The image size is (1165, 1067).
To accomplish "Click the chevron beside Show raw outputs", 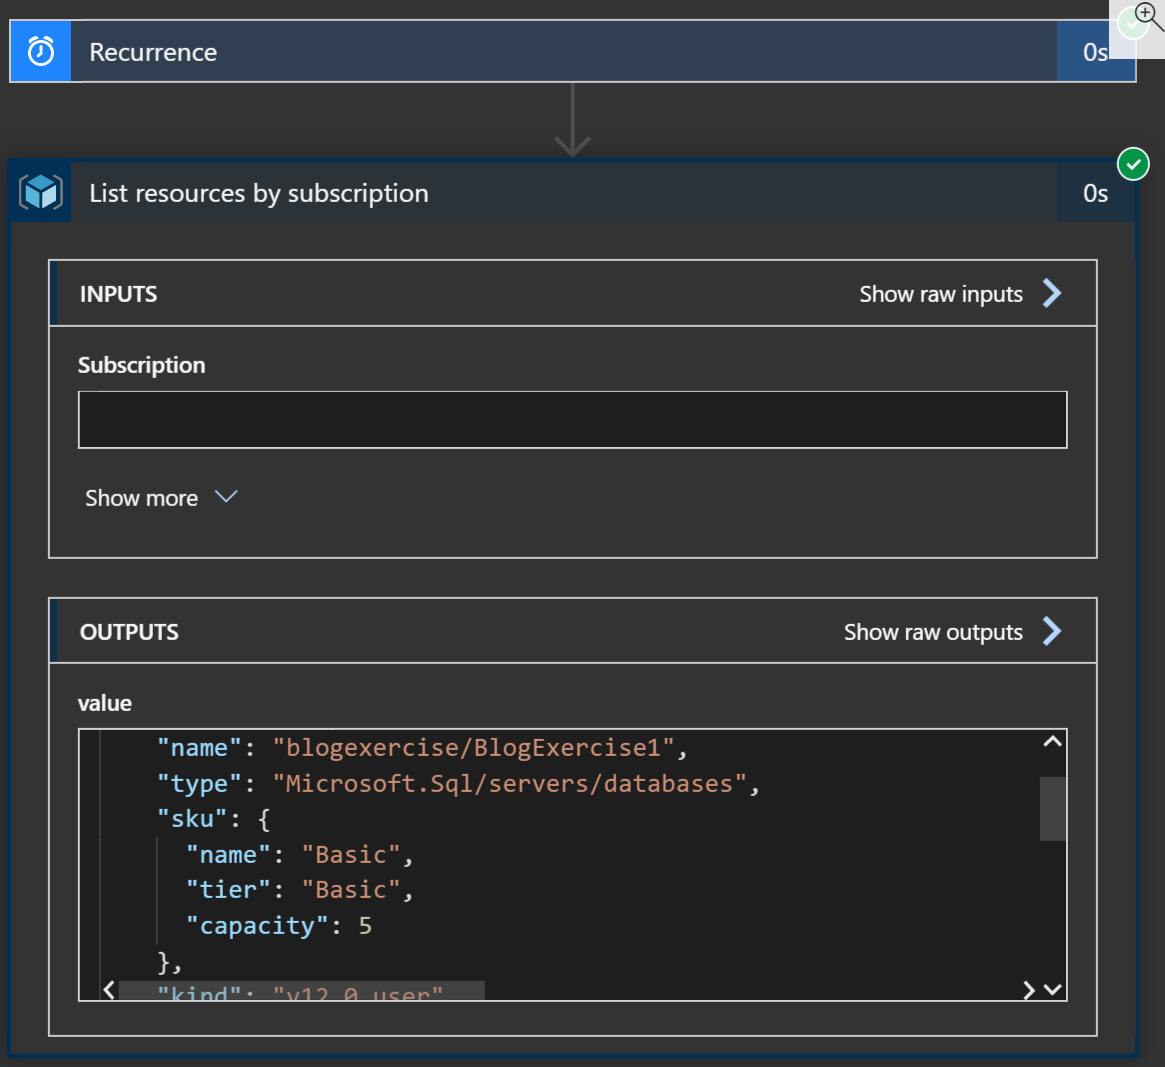I will (x=1052, y=631).
